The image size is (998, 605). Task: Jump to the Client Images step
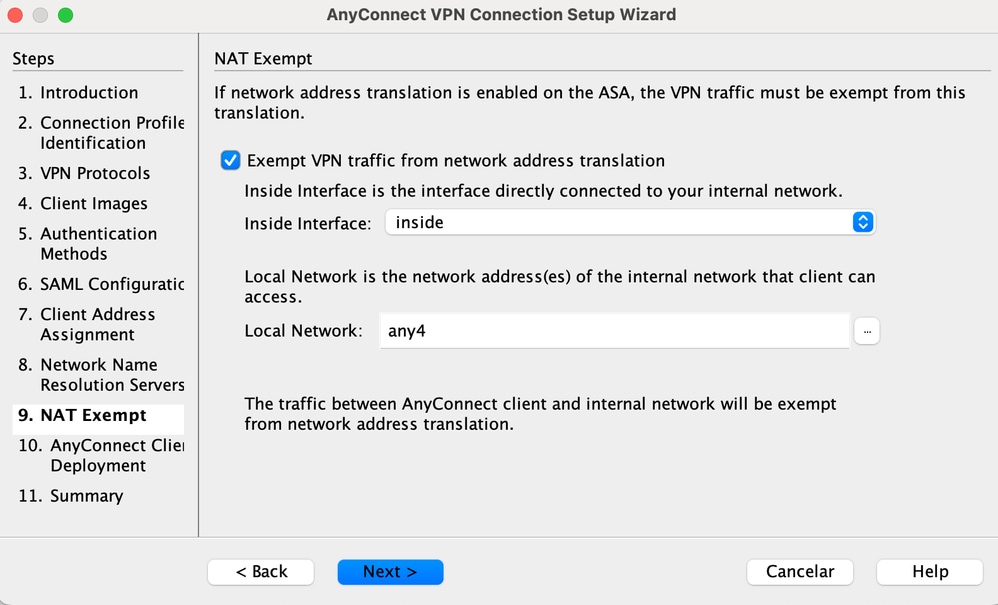tap(94, 204)
